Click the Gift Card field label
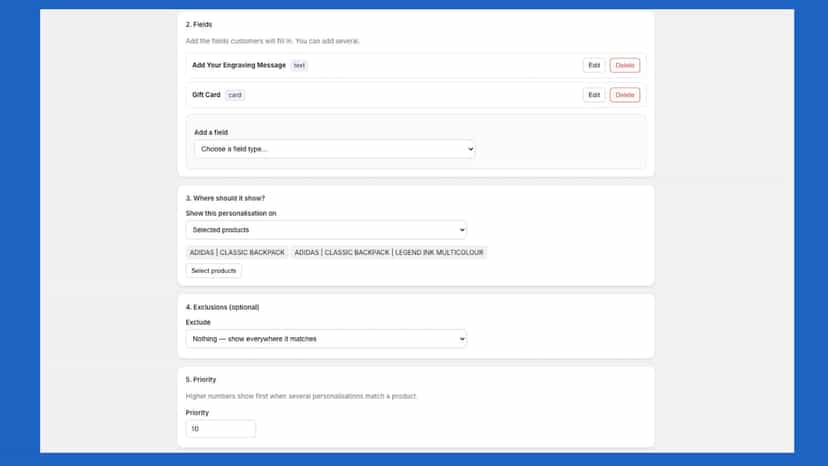This screenshot has height=466, width=828. (206, 95)
